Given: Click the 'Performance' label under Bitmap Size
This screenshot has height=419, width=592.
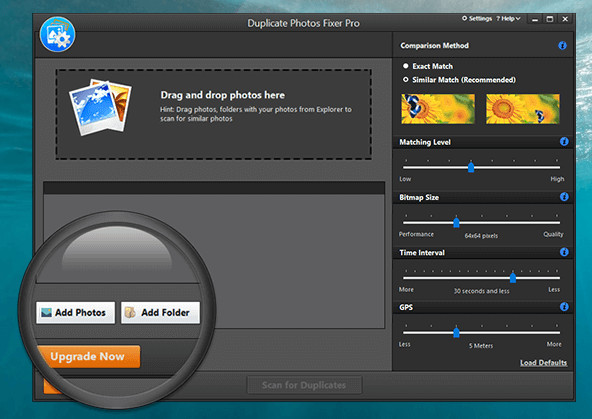Looking at the screenshot, I should (x=416, y=234).
